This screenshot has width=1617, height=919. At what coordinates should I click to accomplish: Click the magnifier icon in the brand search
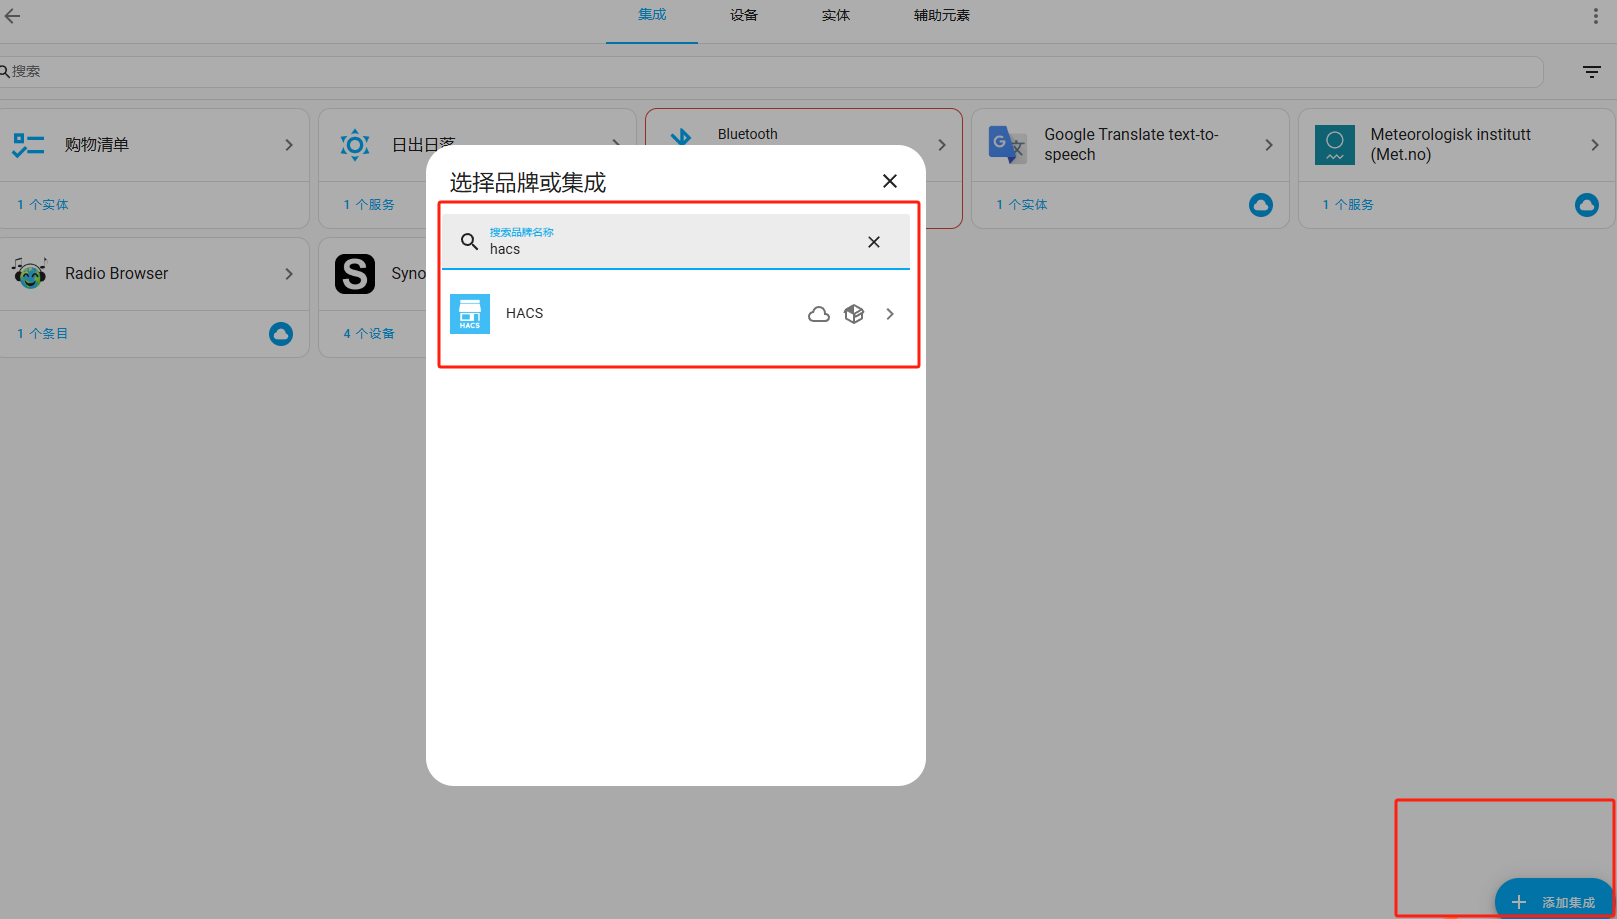click(469, 241)
